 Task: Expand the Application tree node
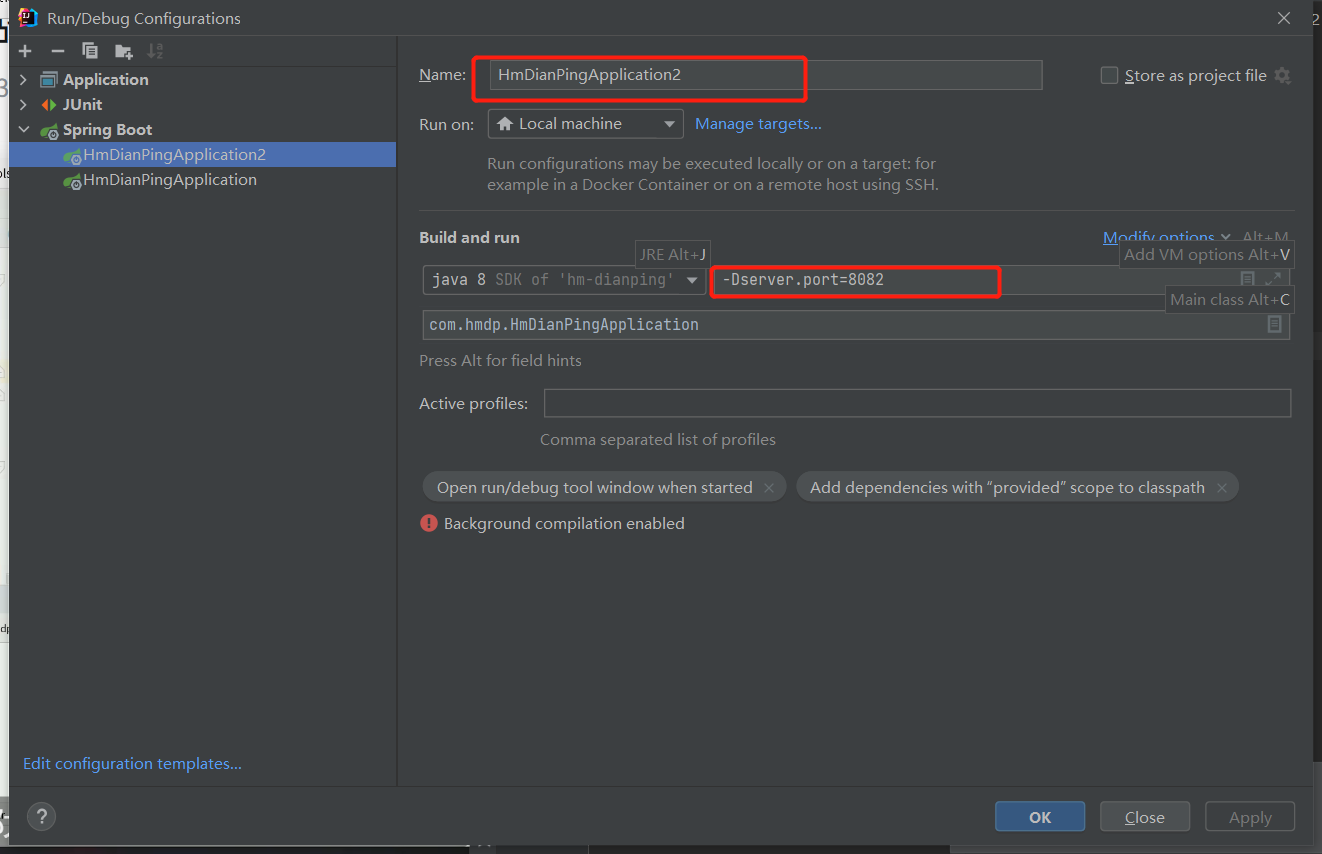(x=23, y=79)
